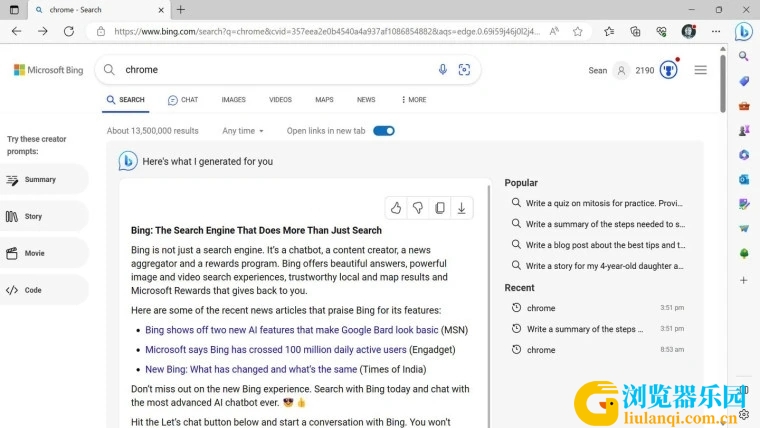Select popular prompt about blog post tips
The image size is (760, 428).
(x=598, y=245)
